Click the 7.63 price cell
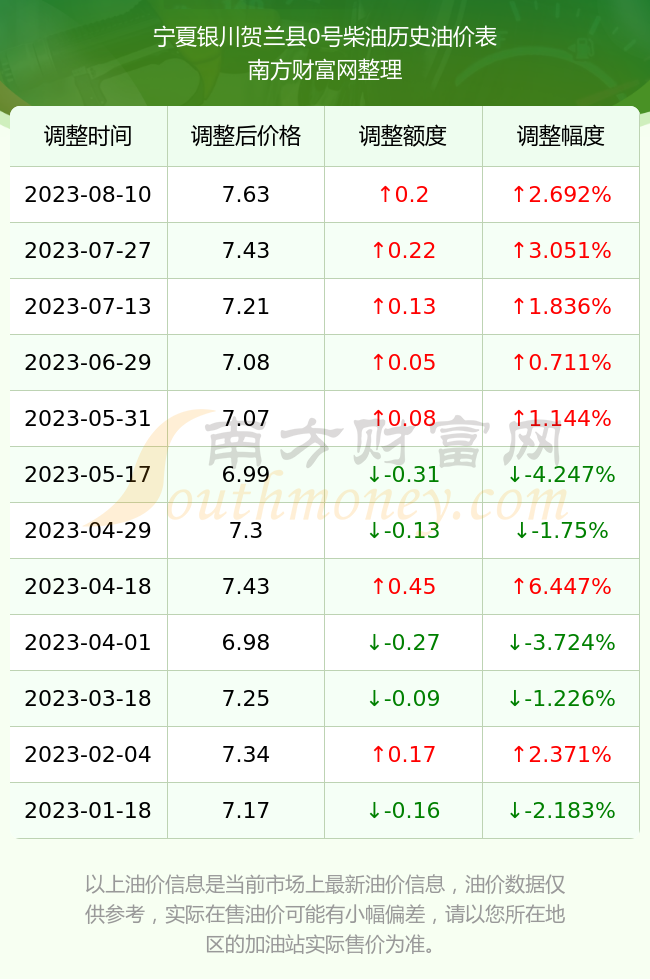Screen dimensions: 650x980 (x=246, y=194)
